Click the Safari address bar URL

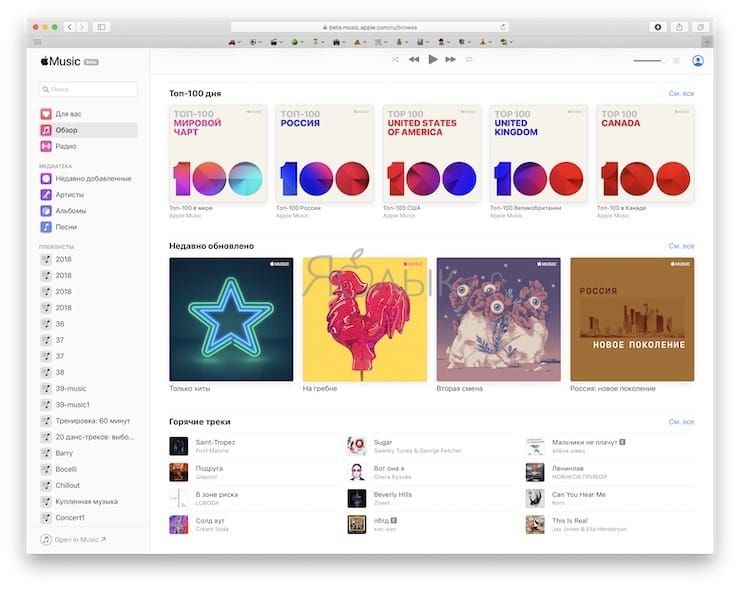370,27
